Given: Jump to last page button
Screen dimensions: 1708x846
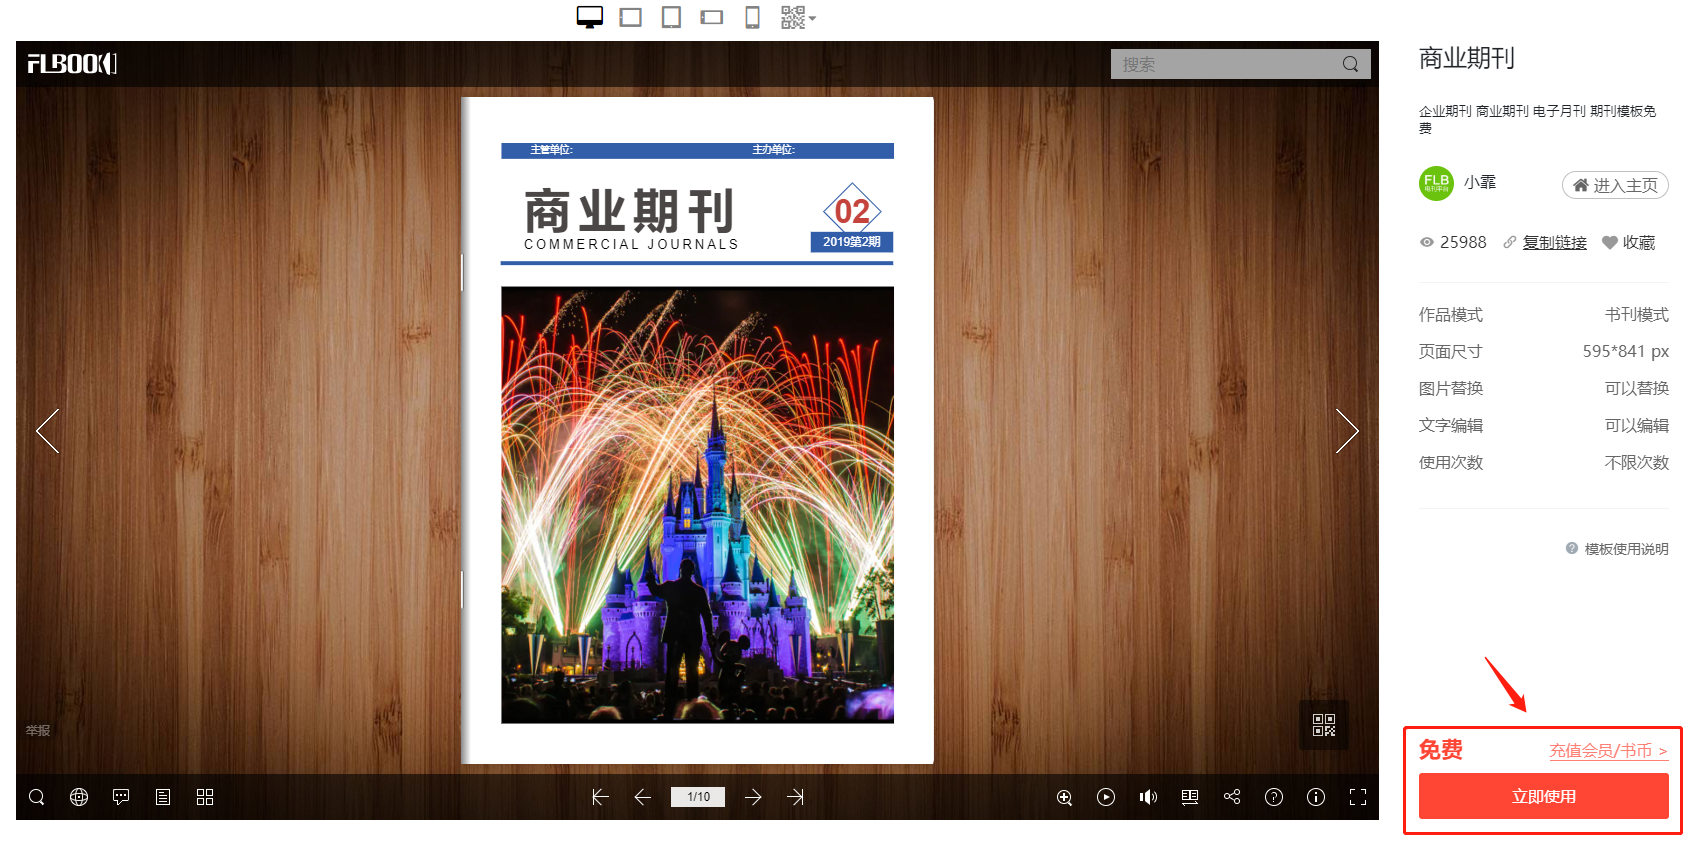Looking at the screenshot, I should coord(796,797).
